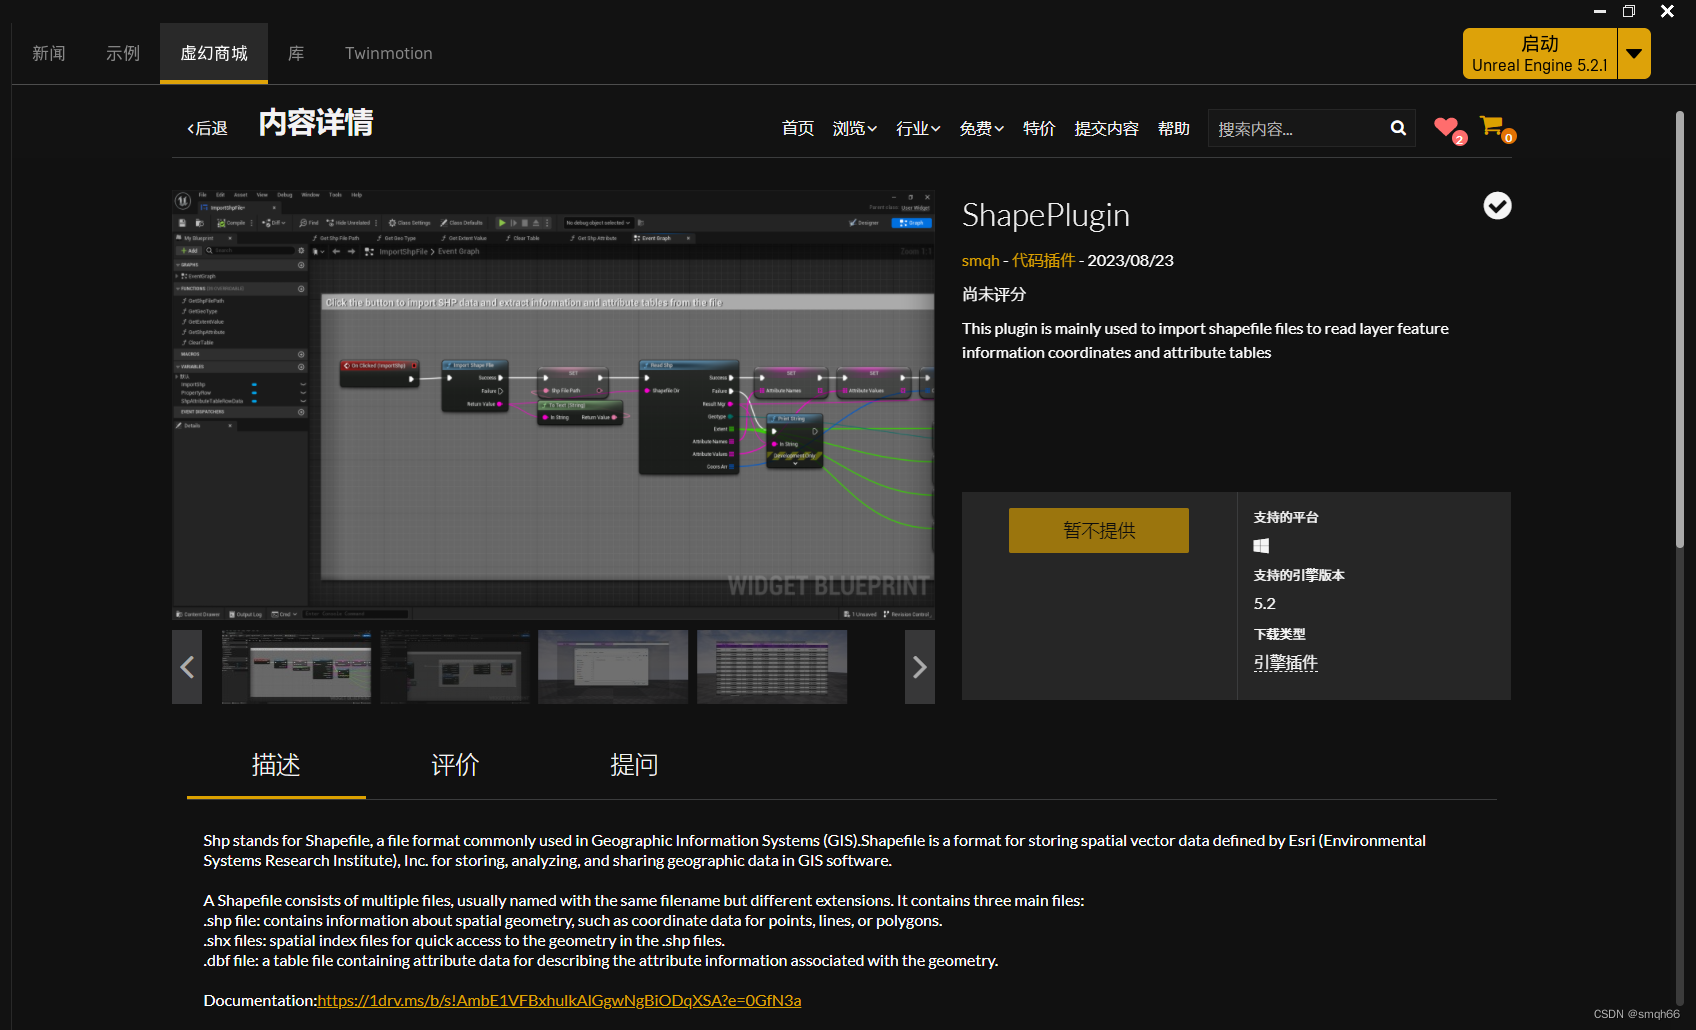Viewport: 1696px width, 1030px height.
Task: Click the Windows platform icon under 支持的平台
Action: pyautogui.click(x=1261, y=546)
